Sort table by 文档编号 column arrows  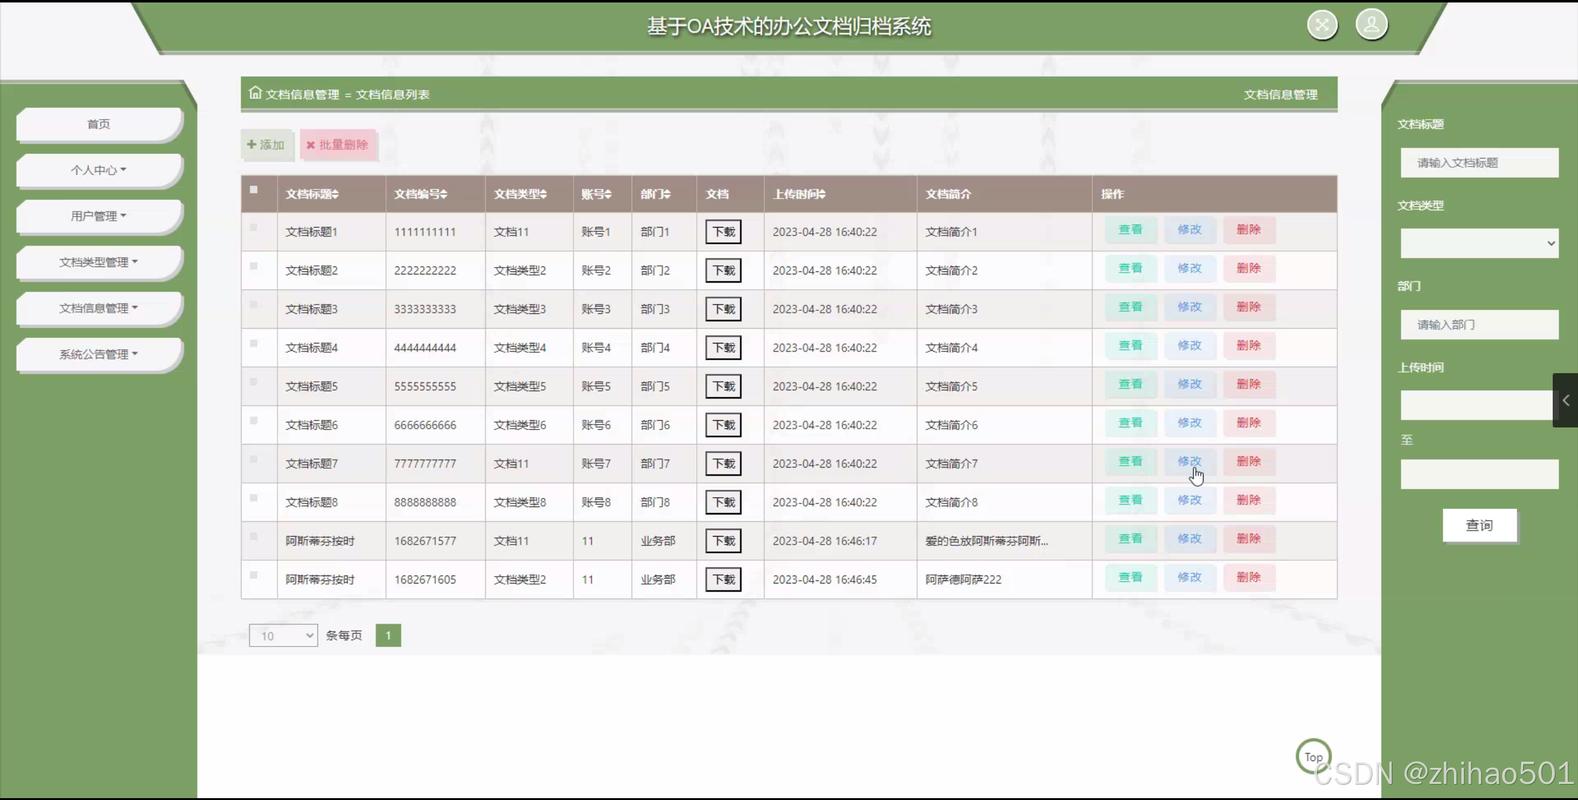pyautogui.click(x=443, y=195)
